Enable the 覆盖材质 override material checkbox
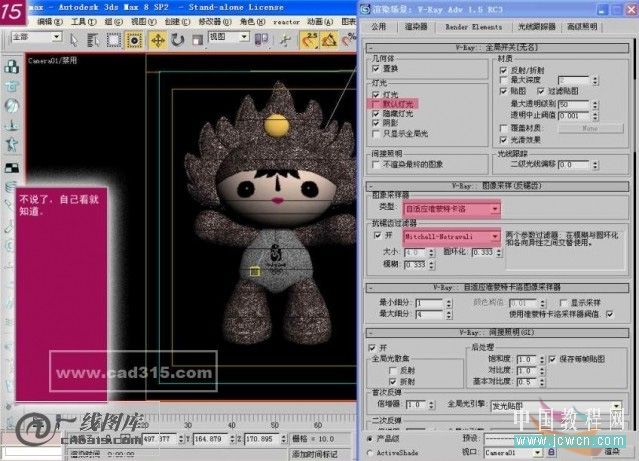Screen dimensions: 639x461 (x=504, y=128)
